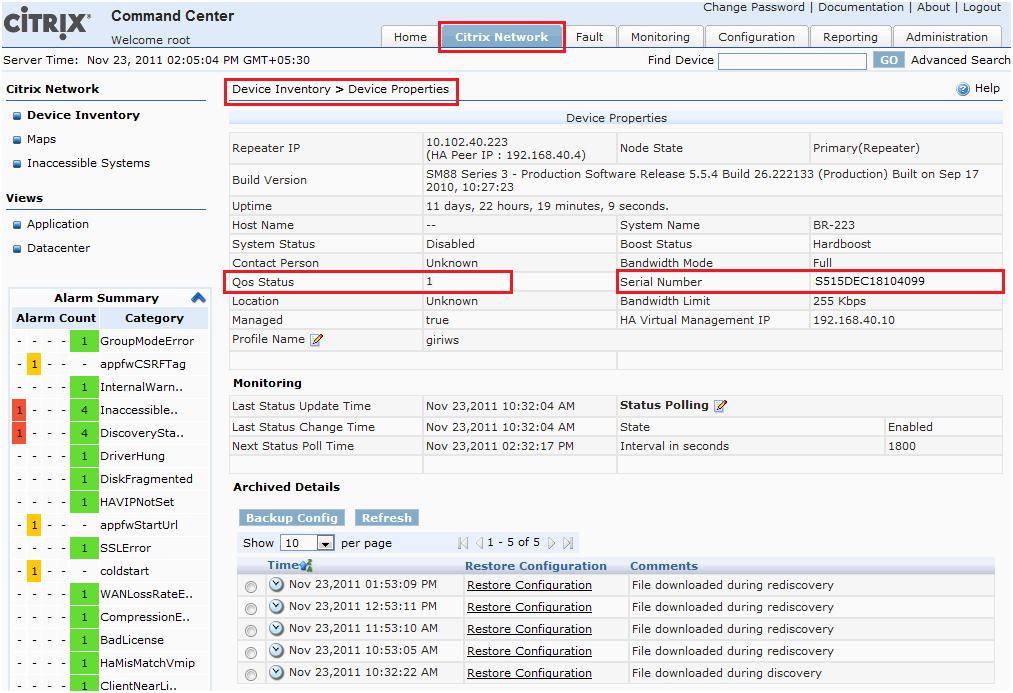Click the Restore Configuration column header
Screen dimensions: 1013x693
[x=536, y=566]
